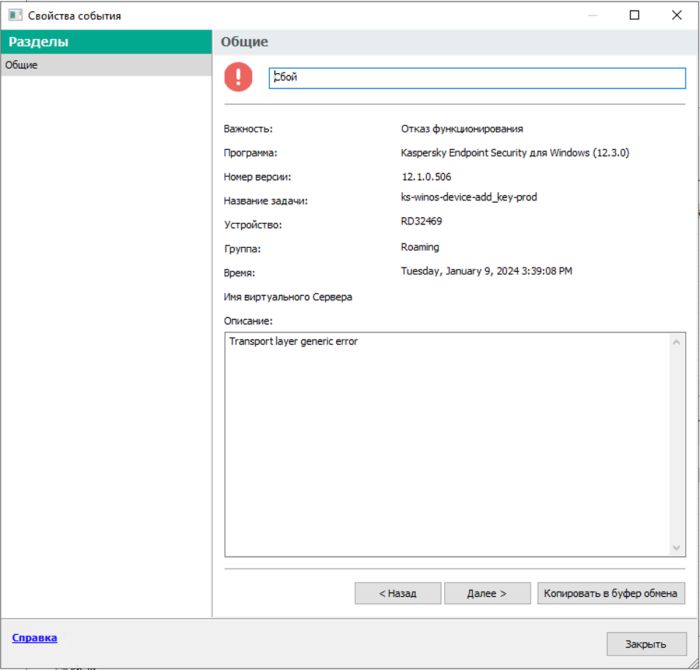Close the window with the X button

[x=677, y=15]
